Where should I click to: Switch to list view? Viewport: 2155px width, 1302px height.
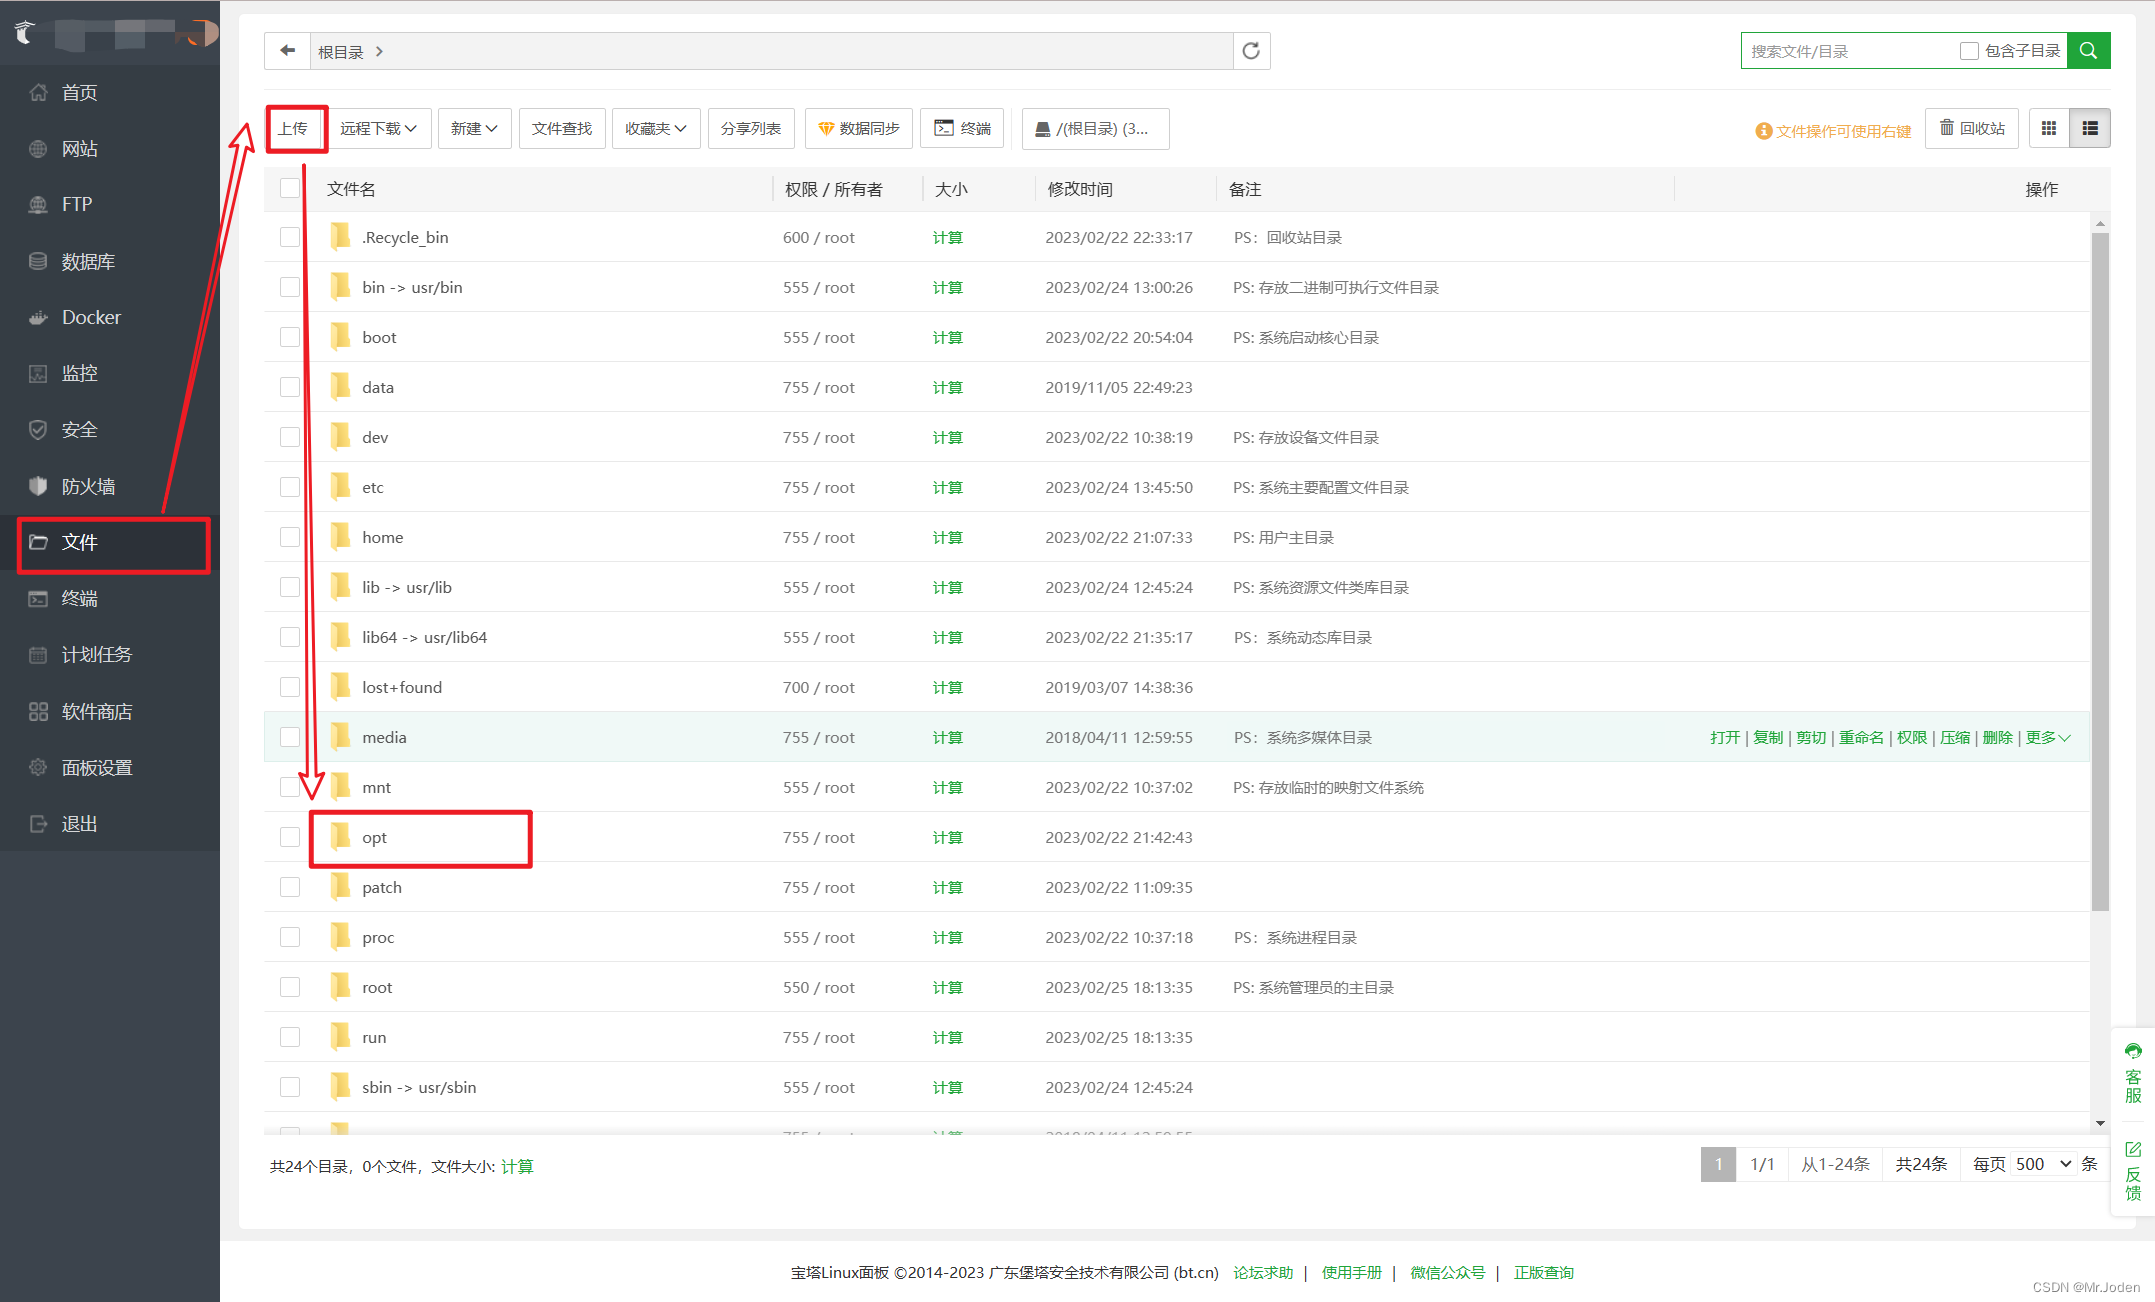(2090, 128)
